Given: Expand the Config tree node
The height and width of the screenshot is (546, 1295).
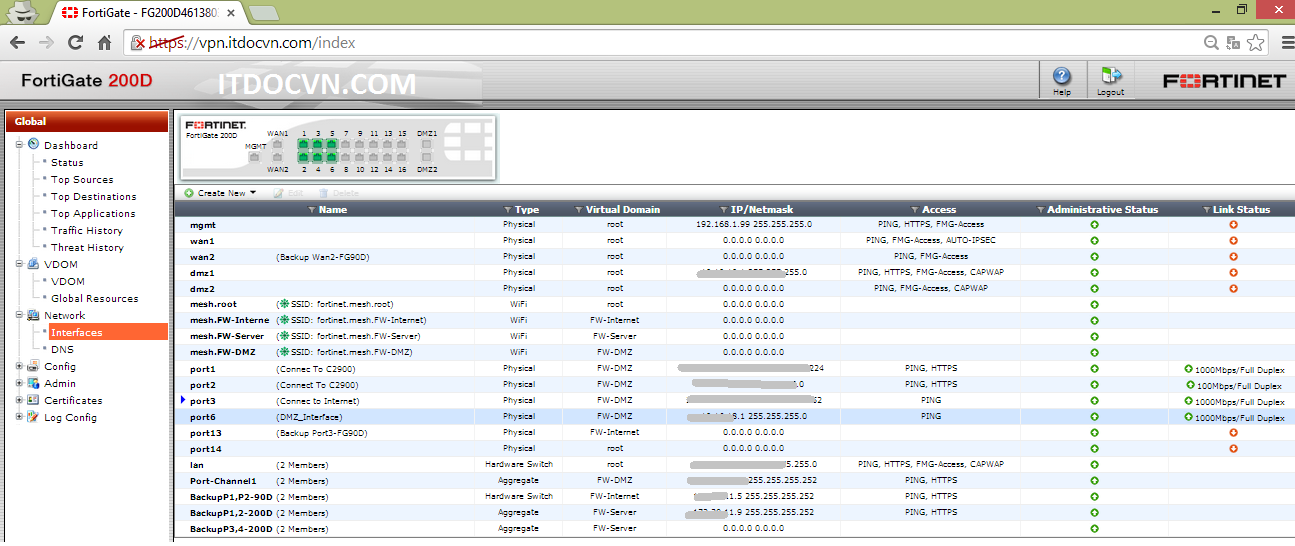Looking at the screenshot, I should tap(19, 367).
